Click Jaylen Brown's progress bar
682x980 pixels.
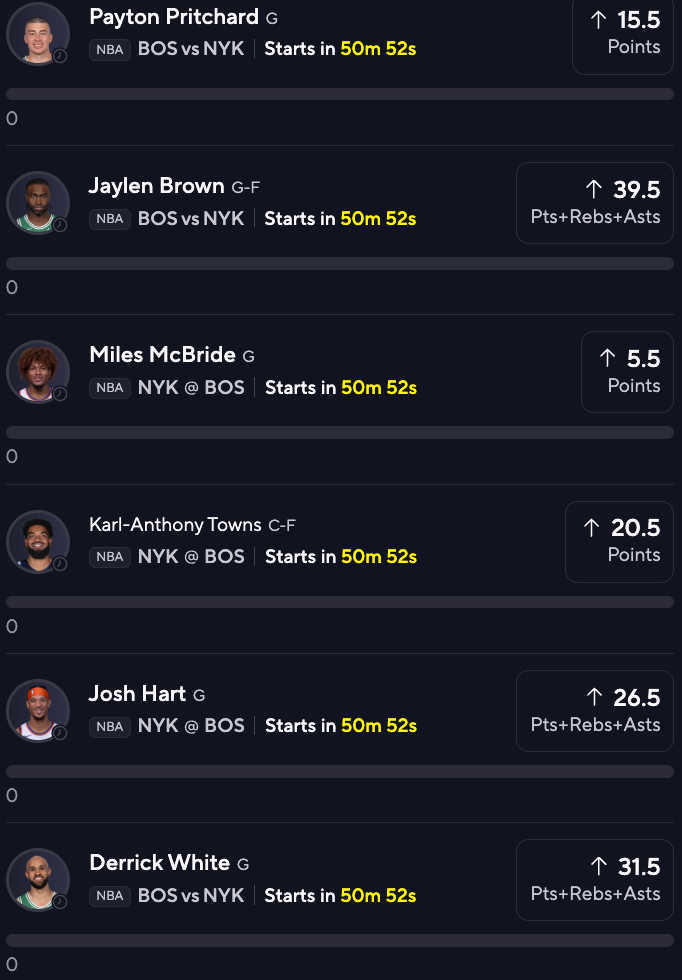(x=339, y=263)
